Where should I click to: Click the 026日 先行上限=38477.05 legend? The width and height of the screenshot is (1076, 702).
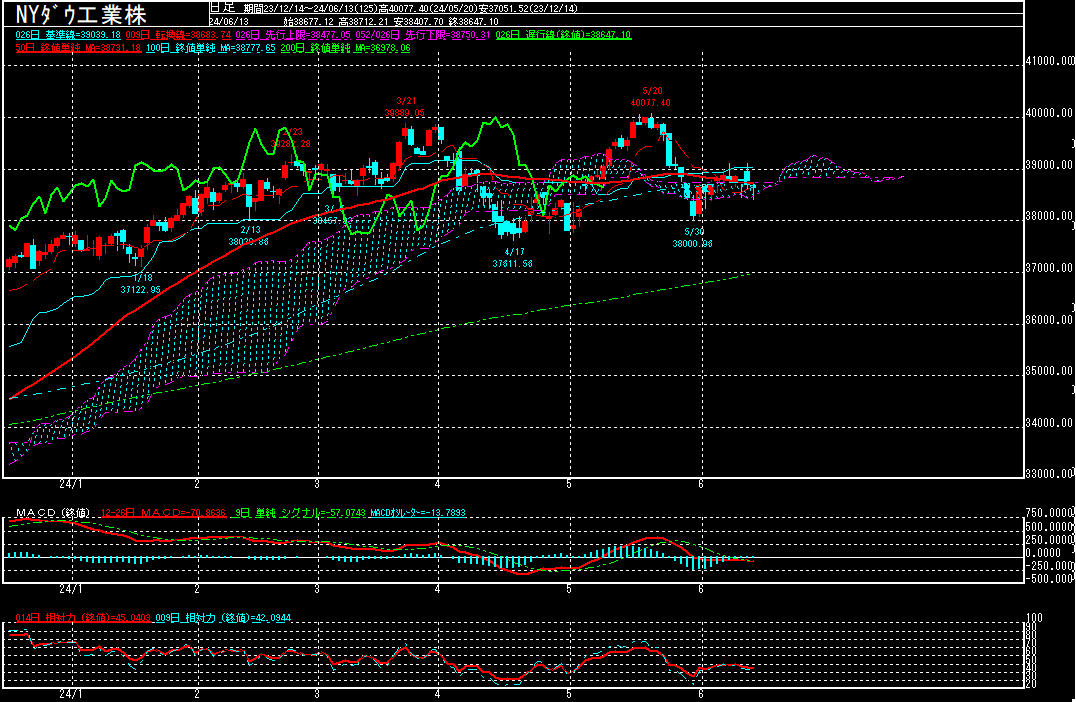293,34
